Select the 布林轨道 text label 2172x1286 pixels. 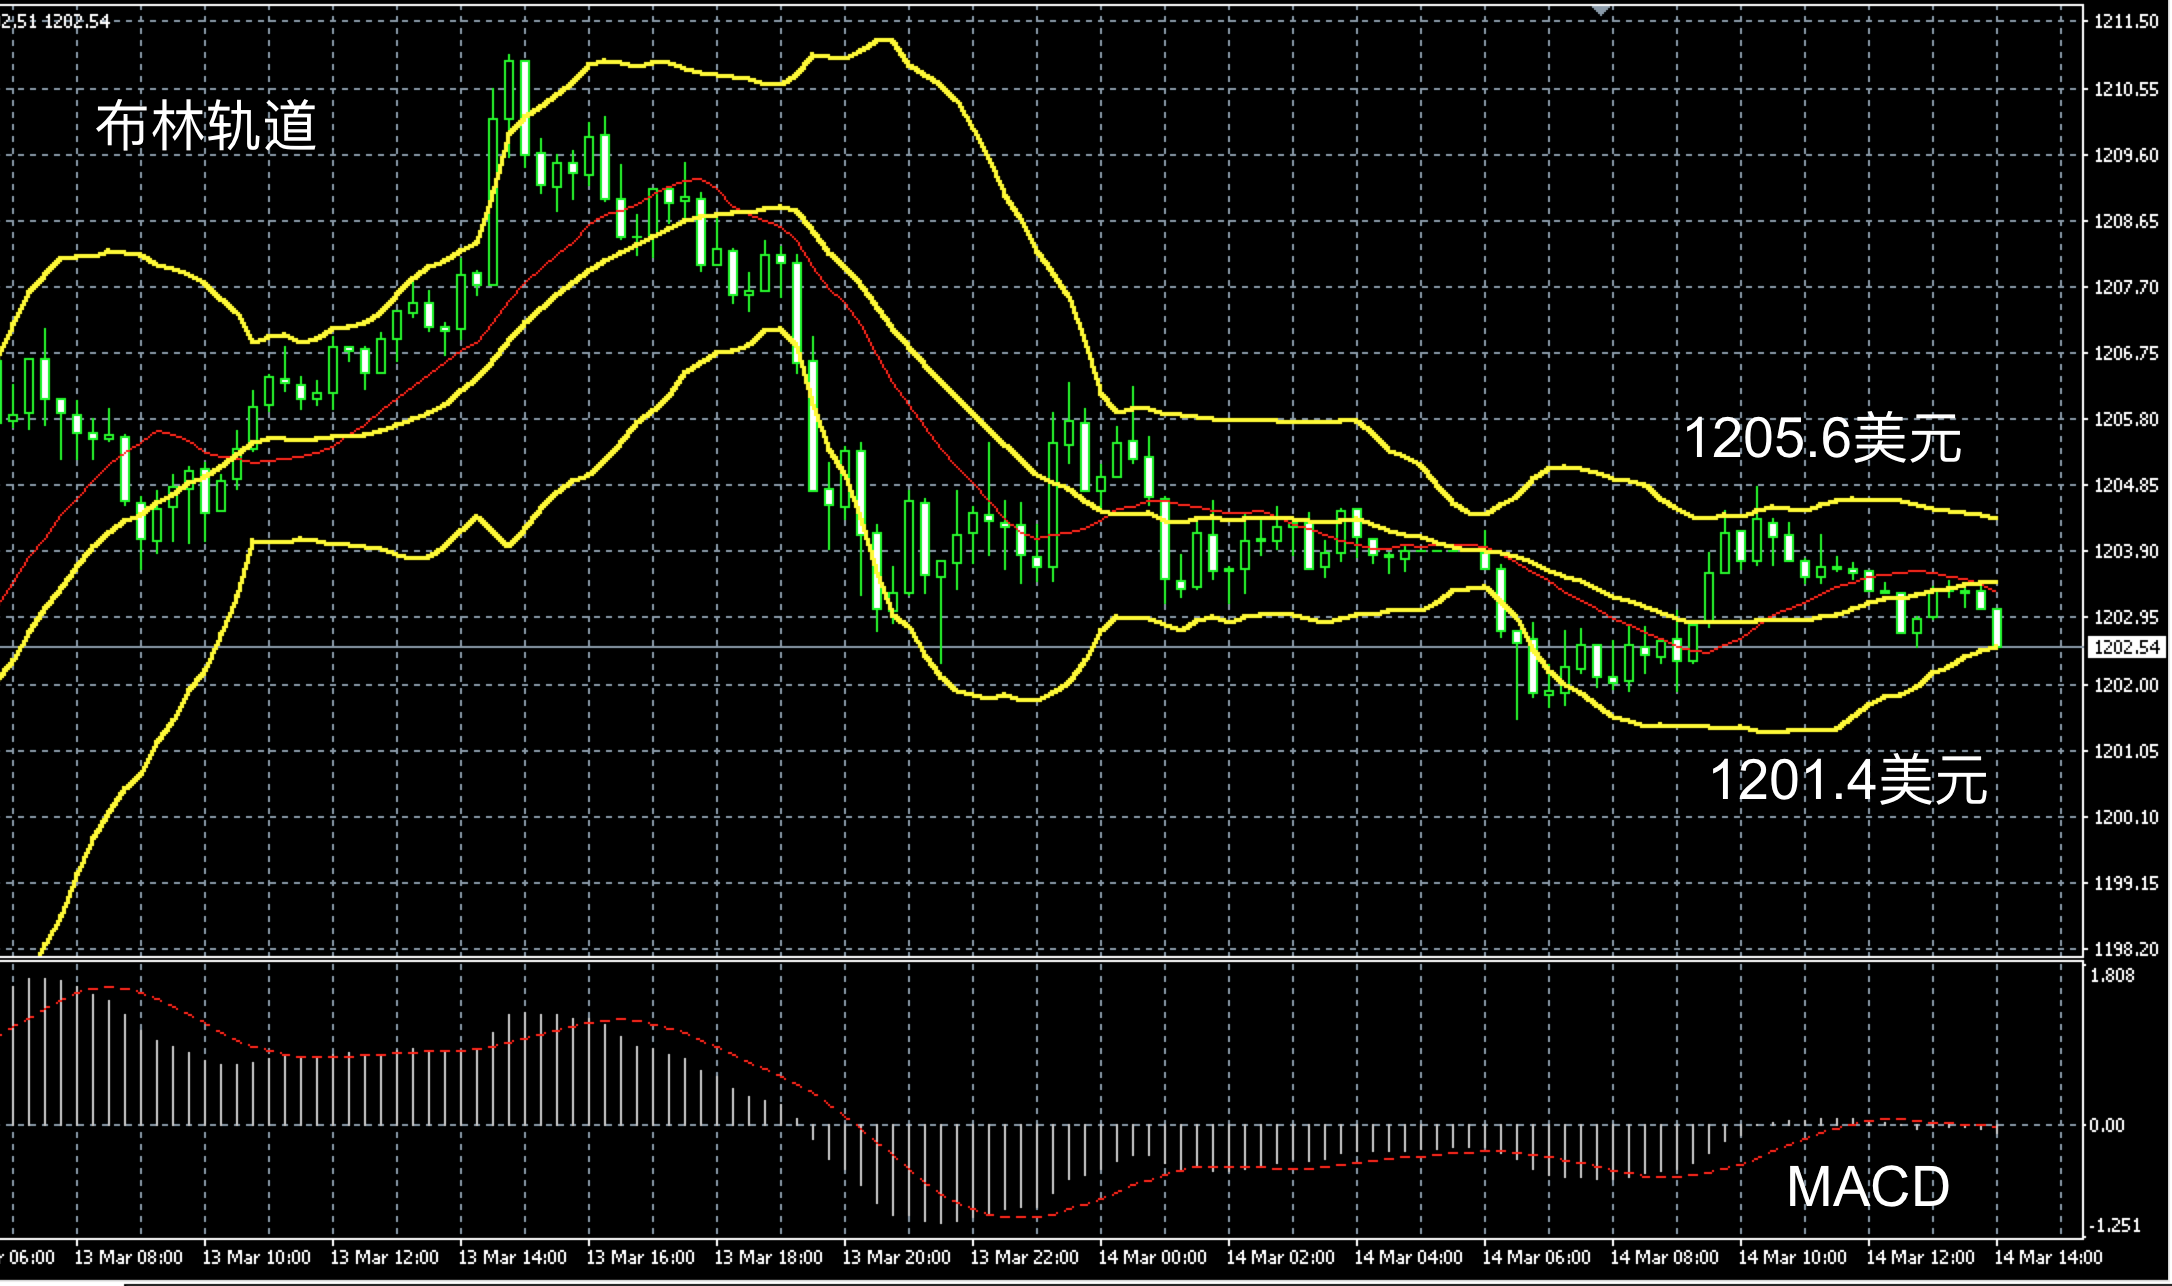206,127
